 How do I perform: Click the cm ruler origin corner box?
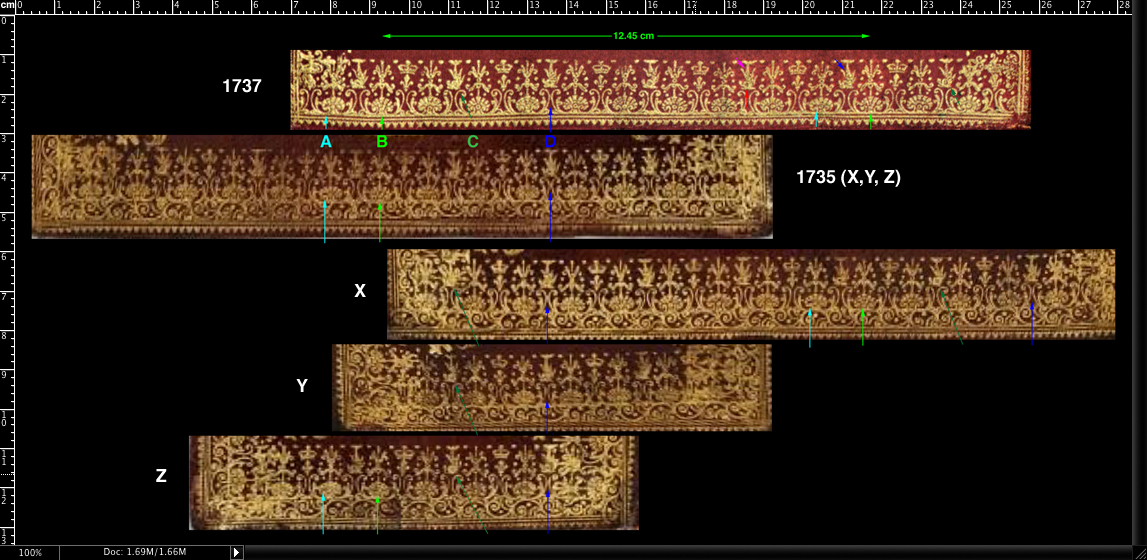point(7,7)
